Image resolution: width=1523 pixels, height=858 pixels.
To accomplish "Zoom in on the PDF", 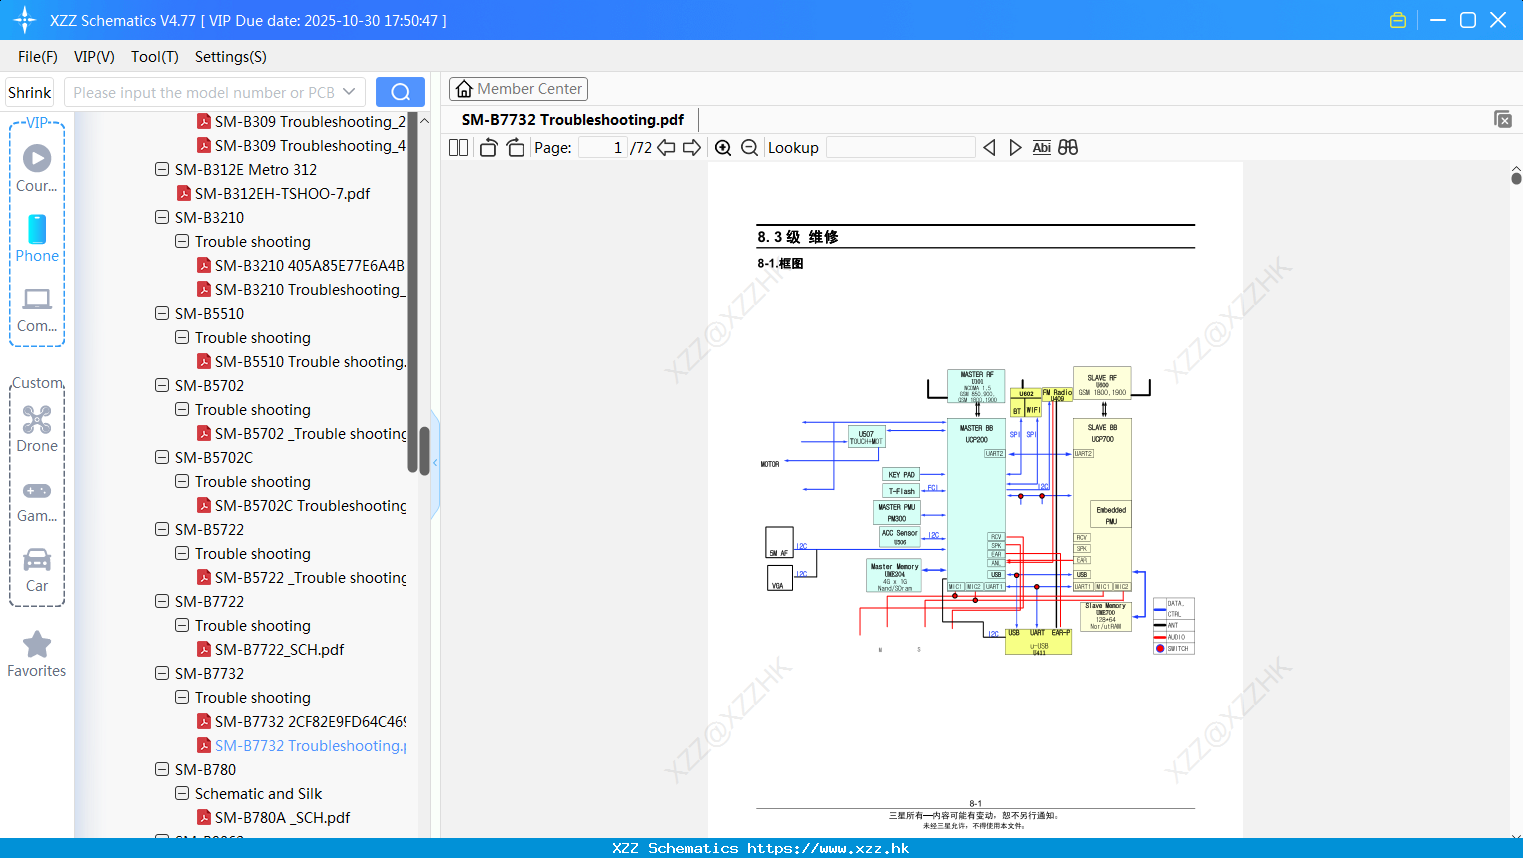I will 723,147.
